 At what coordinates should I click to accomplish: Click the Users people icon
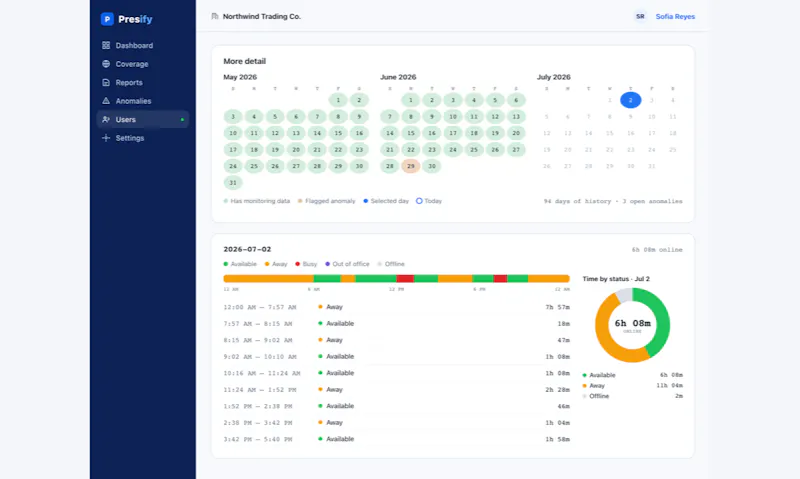tap(106, 119)
